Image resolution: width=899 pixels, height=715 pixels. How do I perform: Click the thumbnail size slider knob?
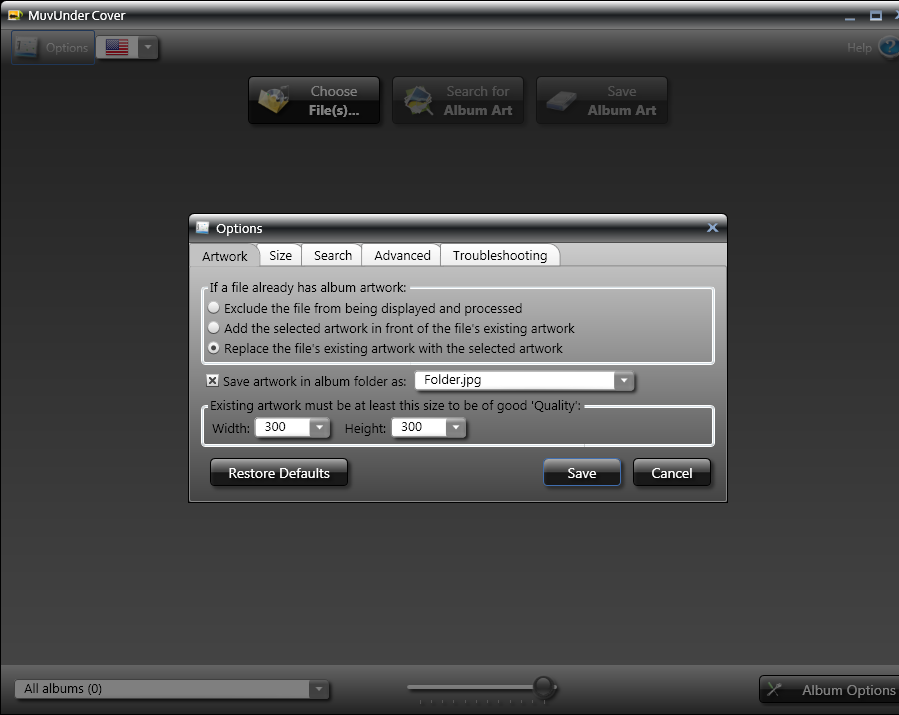pos(544,686)
